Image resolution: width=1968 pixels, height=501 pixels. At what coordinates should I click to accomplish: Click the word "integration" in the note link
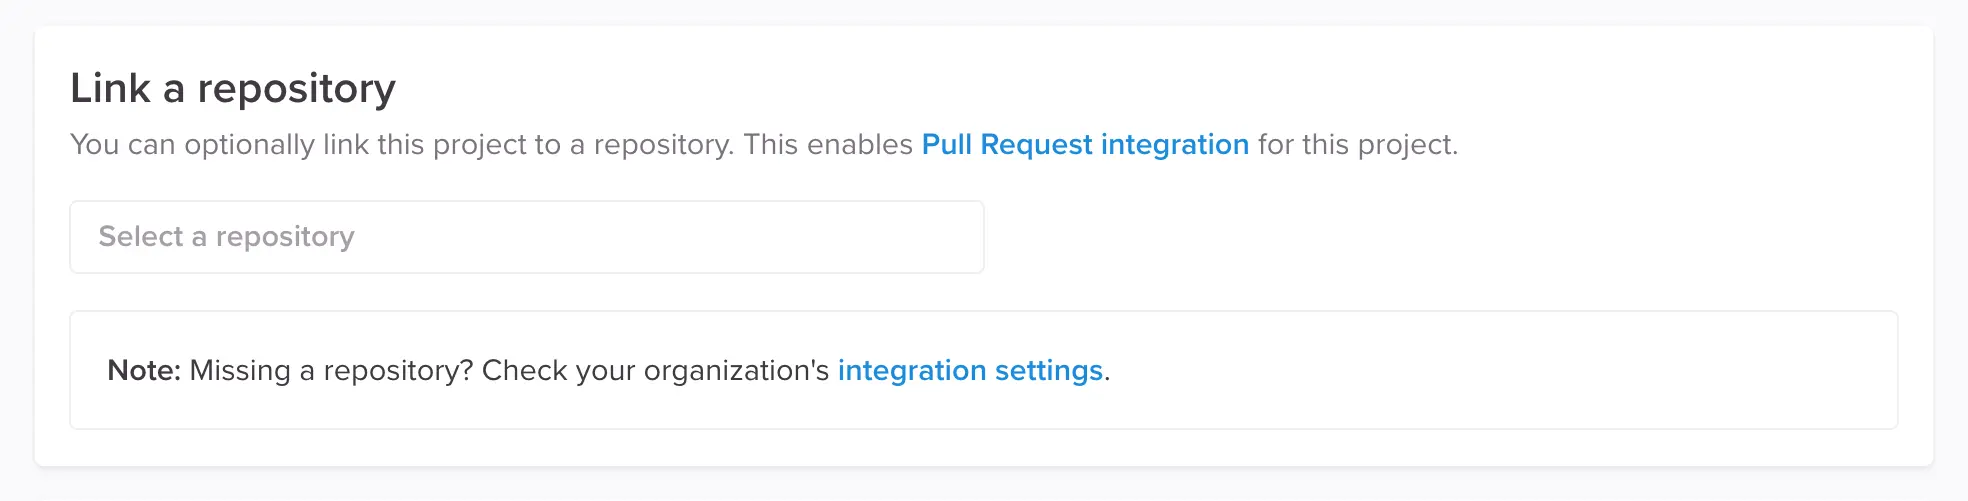pyautogui.click(x=912, y=371)
